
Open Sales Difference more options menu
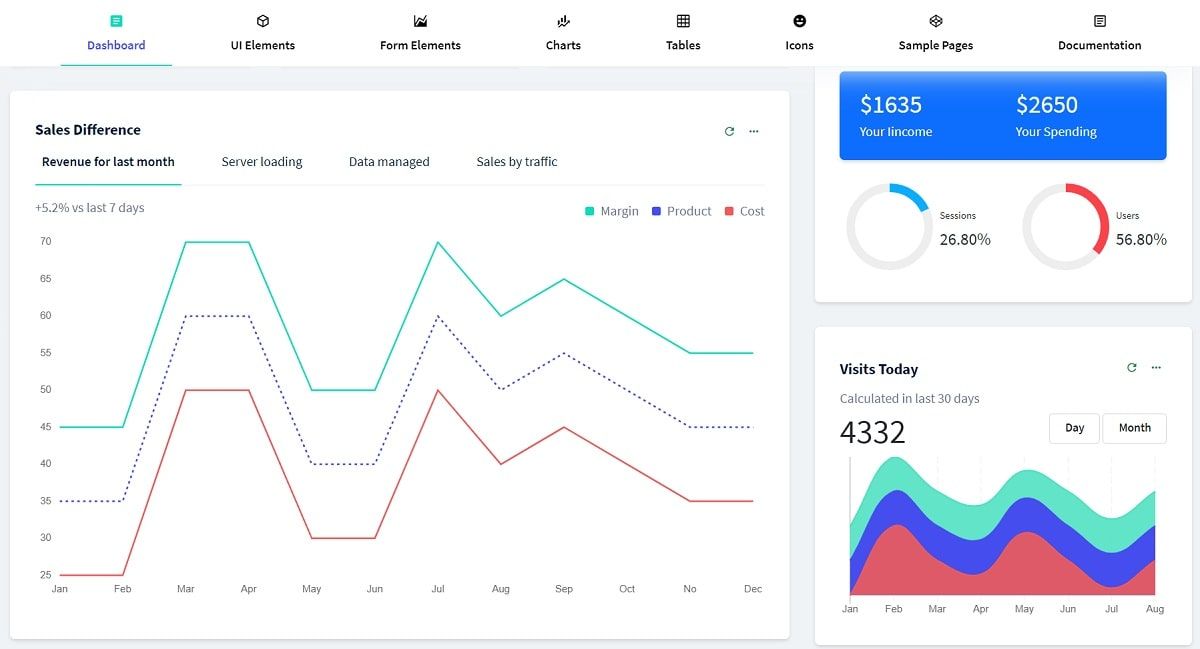[754, 131]
